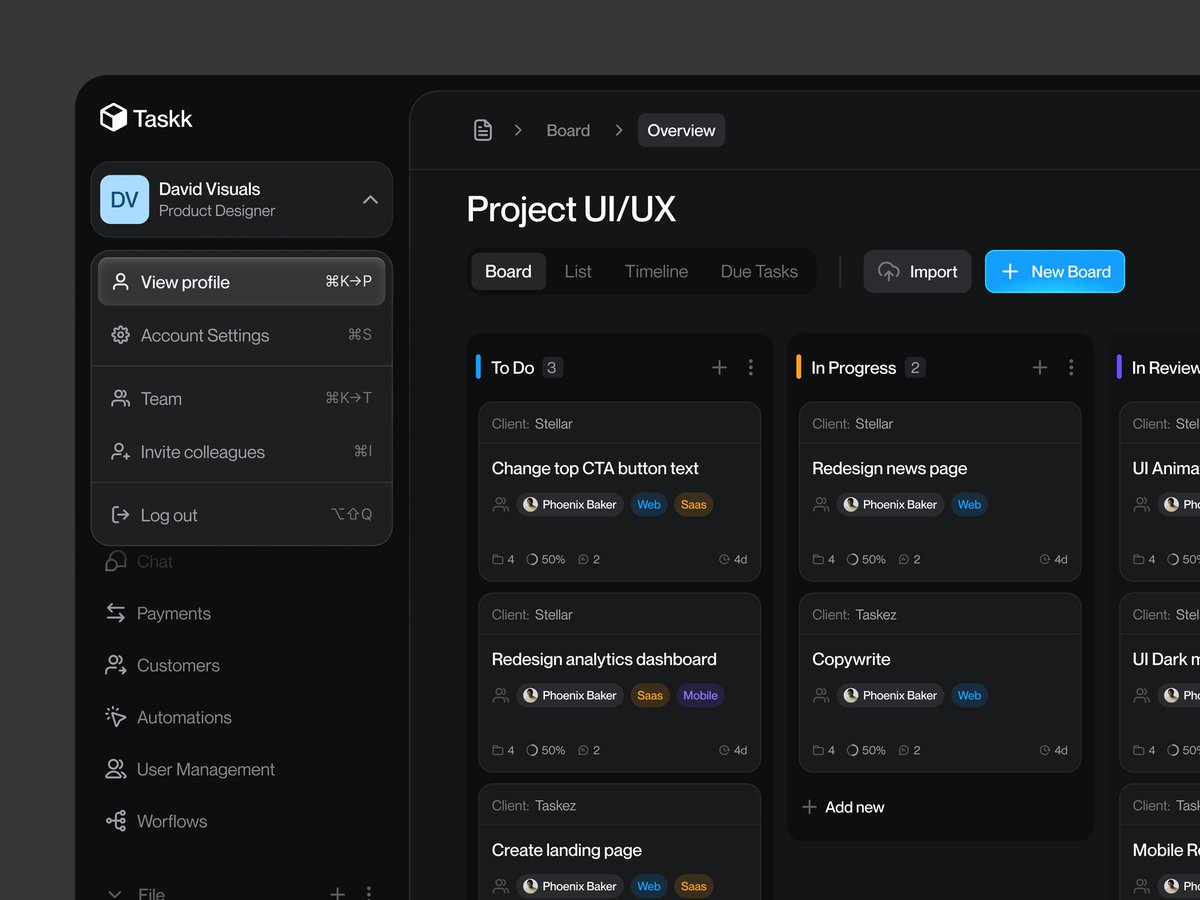1200x900 pixels.
Task: Click the In Progress count badge 2
Action: [914, 367]
